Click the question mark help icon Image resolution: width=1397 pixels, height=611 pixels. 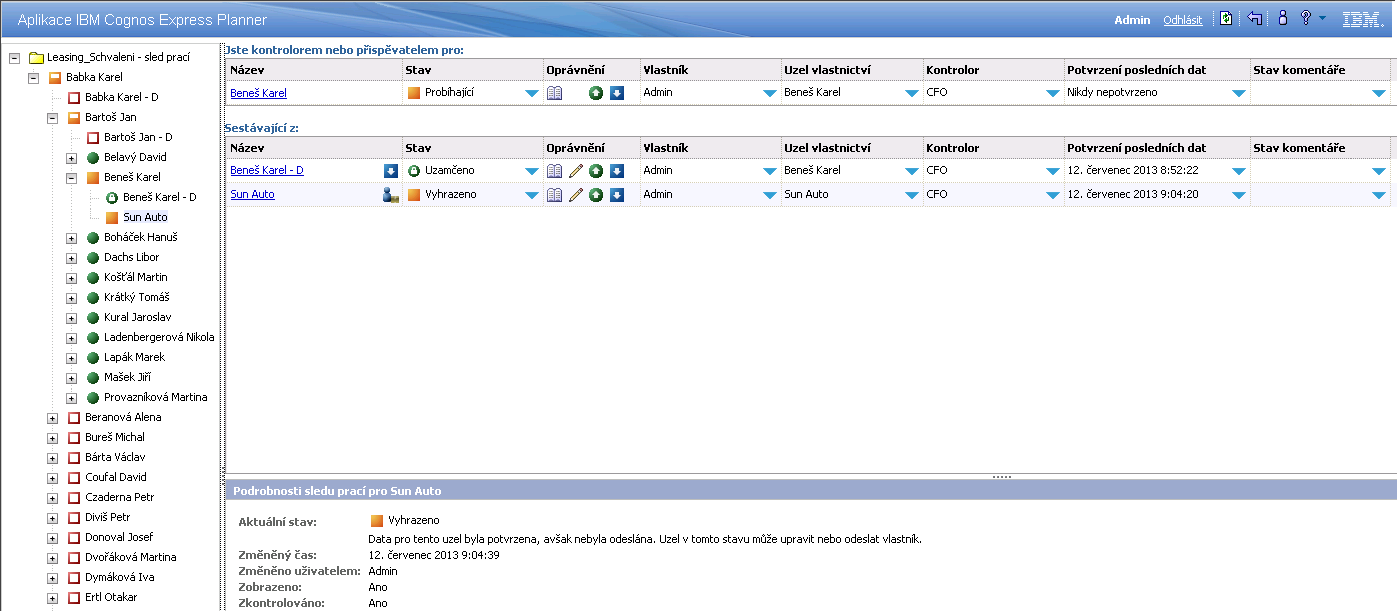(x=1305, y=19)
